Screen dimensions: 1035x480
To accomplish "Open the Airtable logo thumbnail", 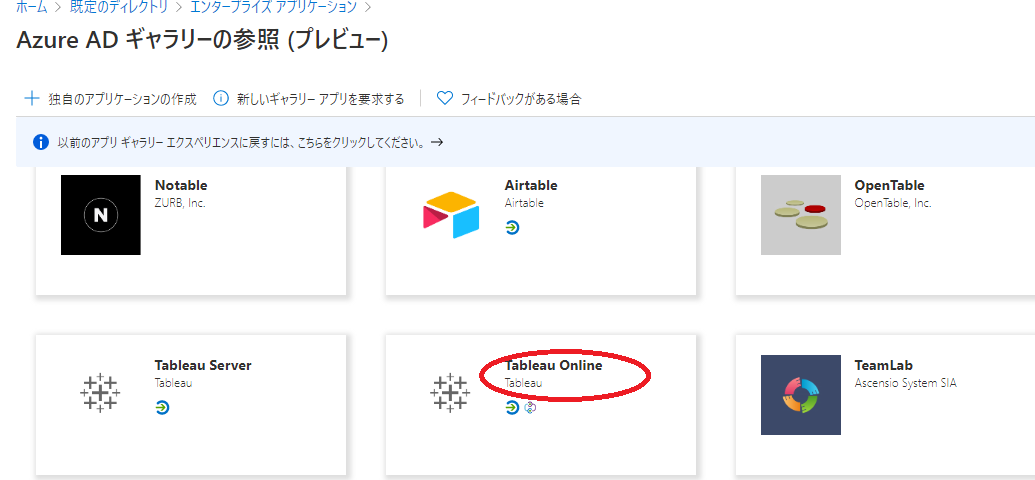I will (451, 215).
